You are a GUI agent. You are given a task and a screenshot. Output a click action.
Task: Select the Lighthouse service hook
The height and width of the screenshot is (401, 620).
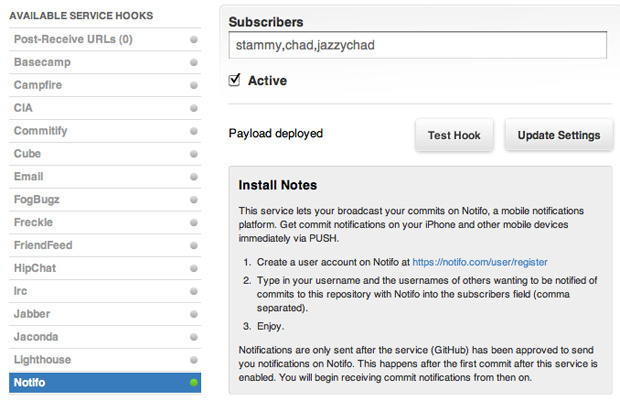pyautogui.click(x=105, y=360)
